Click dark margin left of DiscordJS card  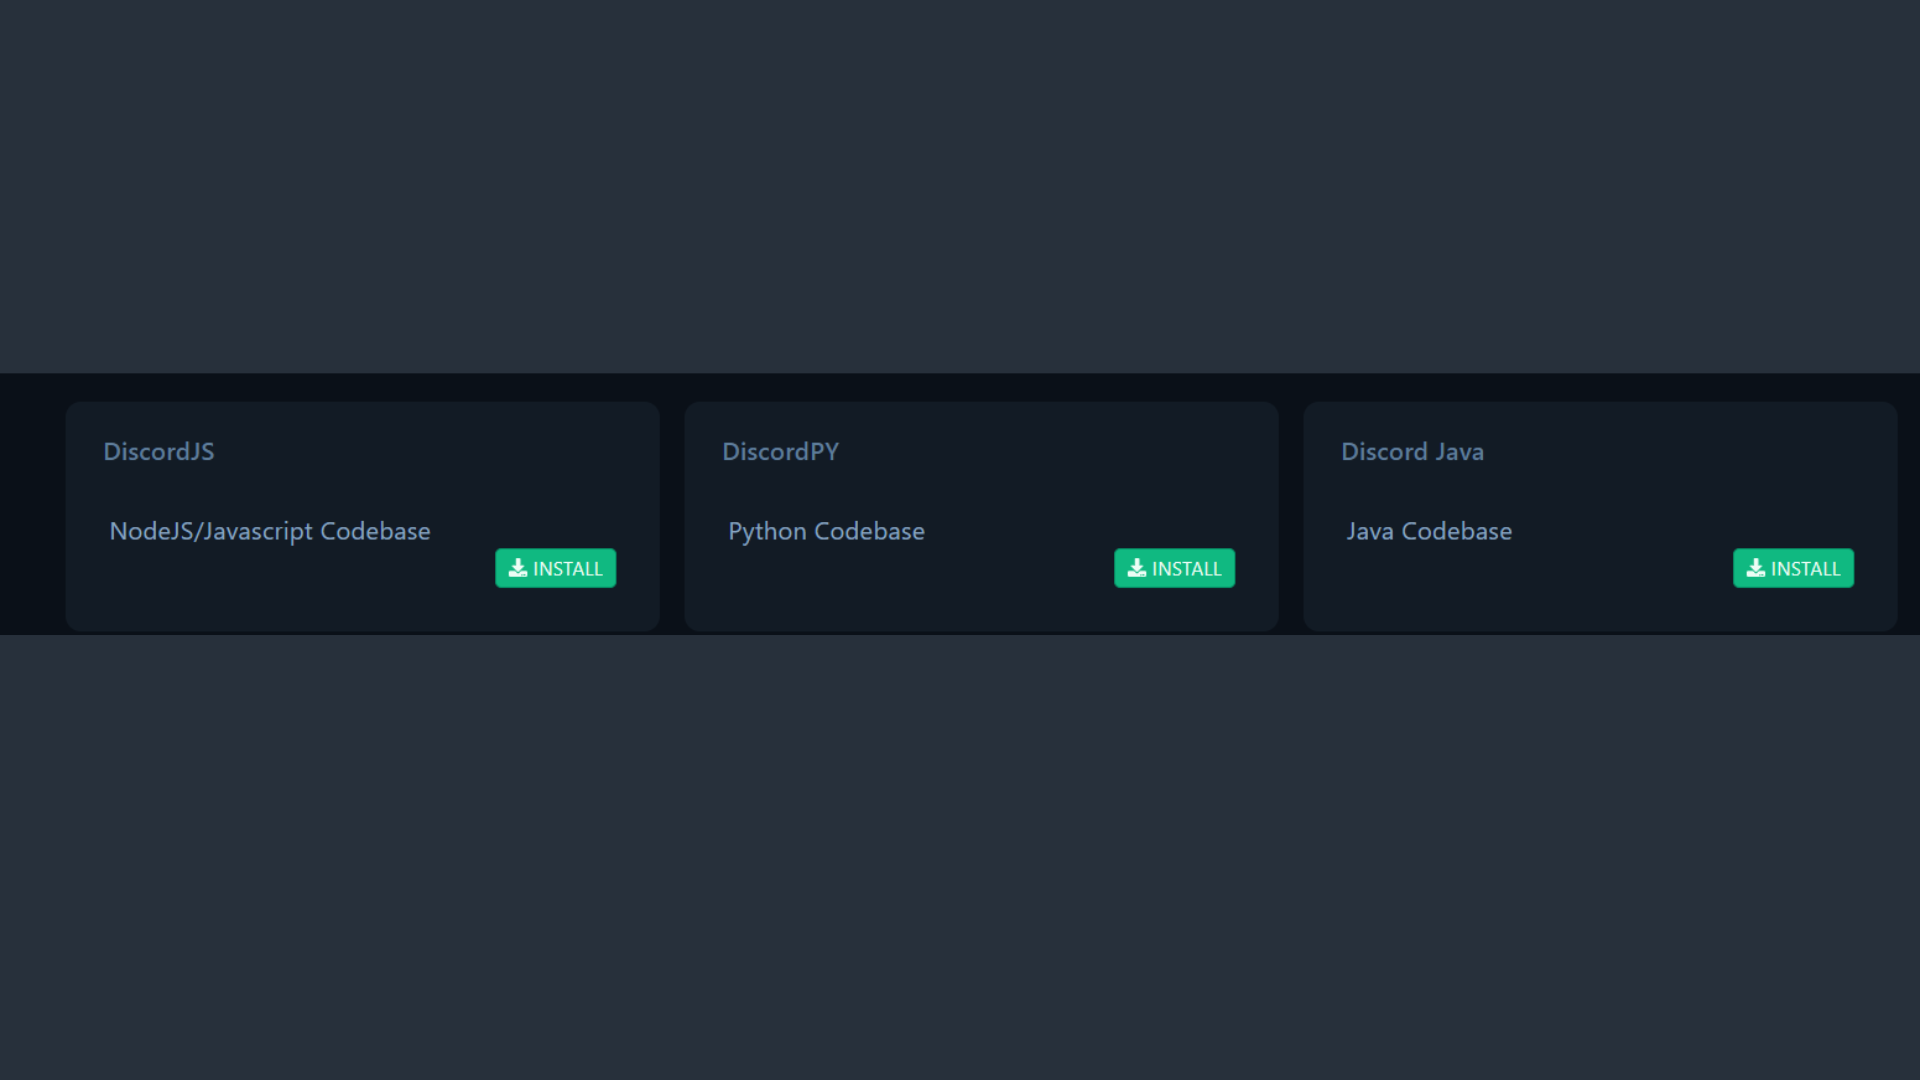(x=32, y=516)
